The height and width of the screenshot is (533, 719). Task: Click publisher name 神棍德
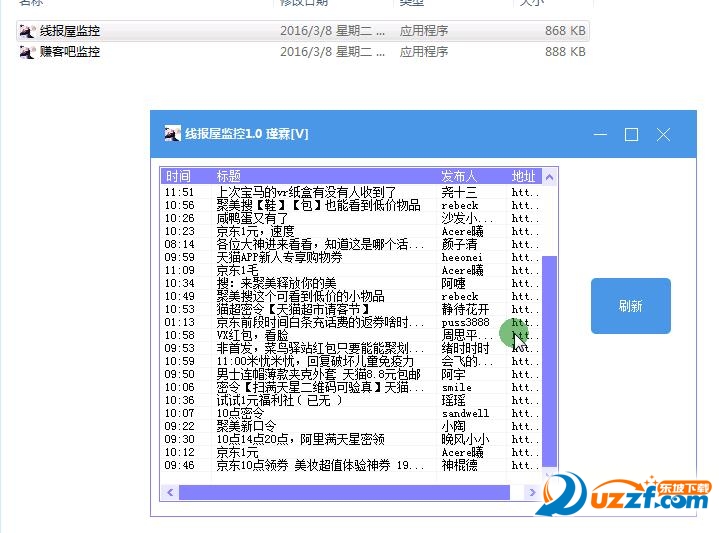pos(459,465)
